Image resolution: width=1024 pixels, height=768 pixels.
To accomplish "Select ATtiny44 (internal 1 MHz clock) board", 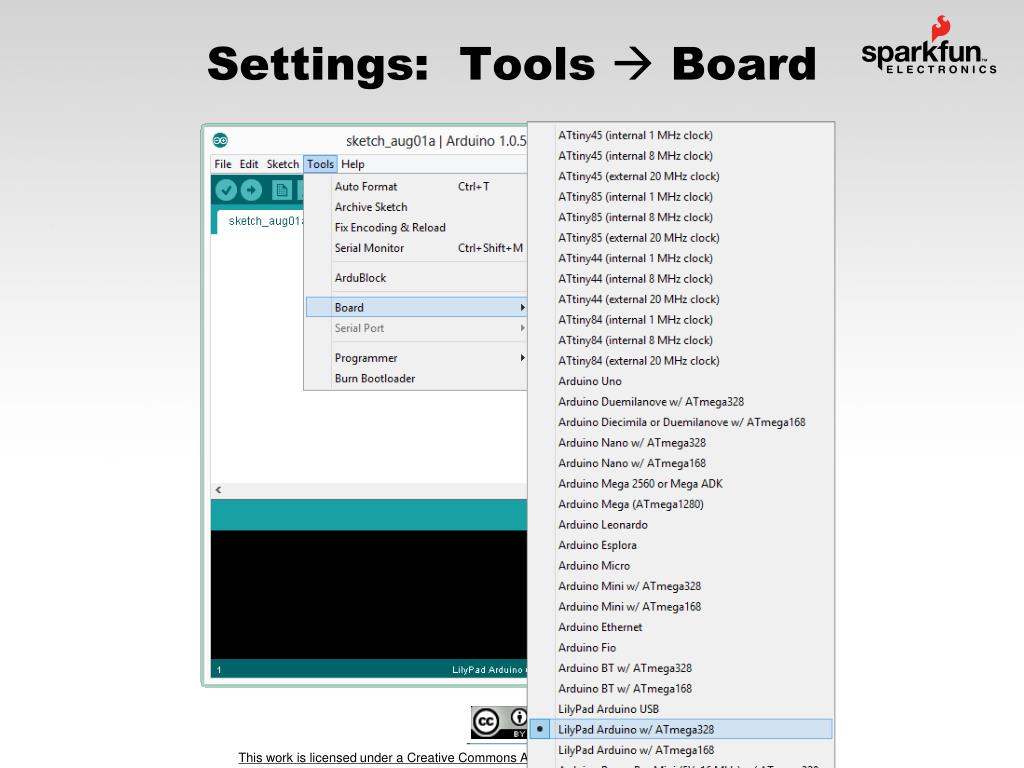I will coord(681,259).
